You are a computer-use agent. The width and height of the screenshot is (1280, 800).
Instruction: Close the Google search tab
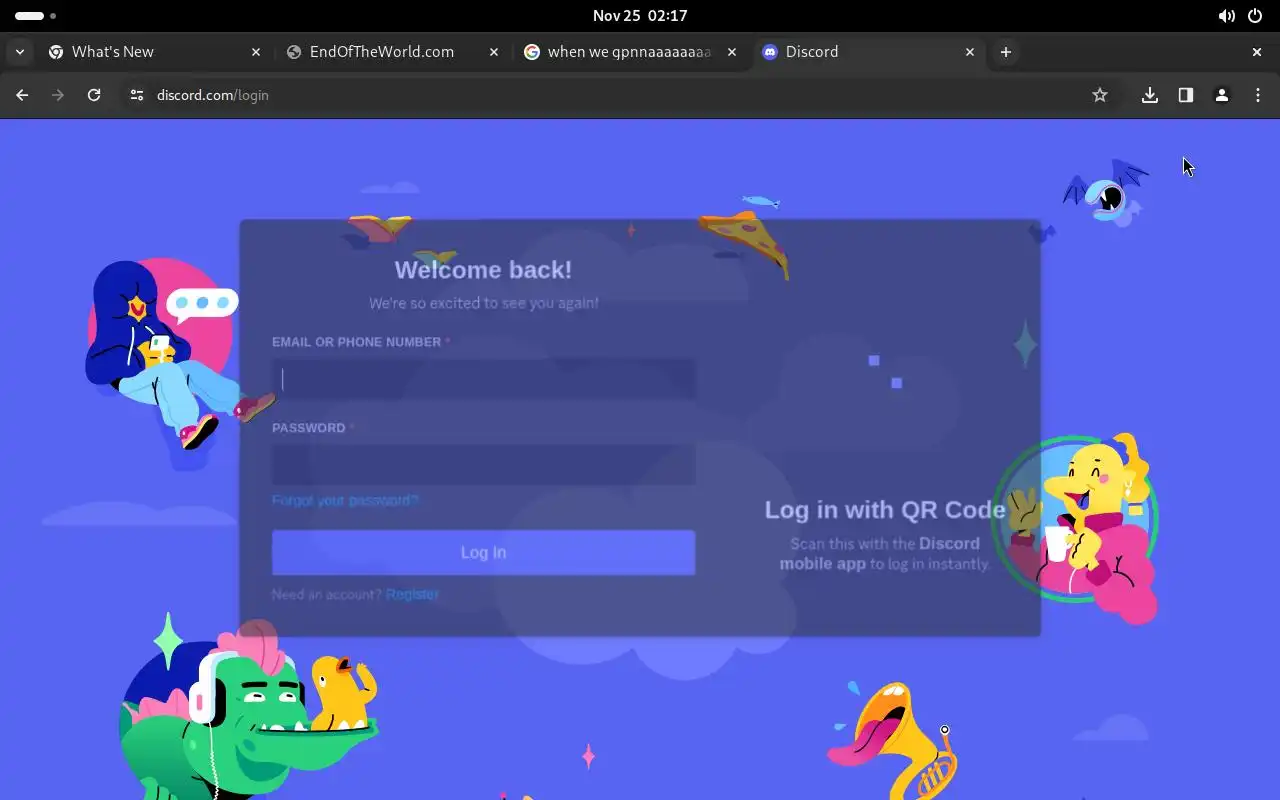tap(732, 52)
